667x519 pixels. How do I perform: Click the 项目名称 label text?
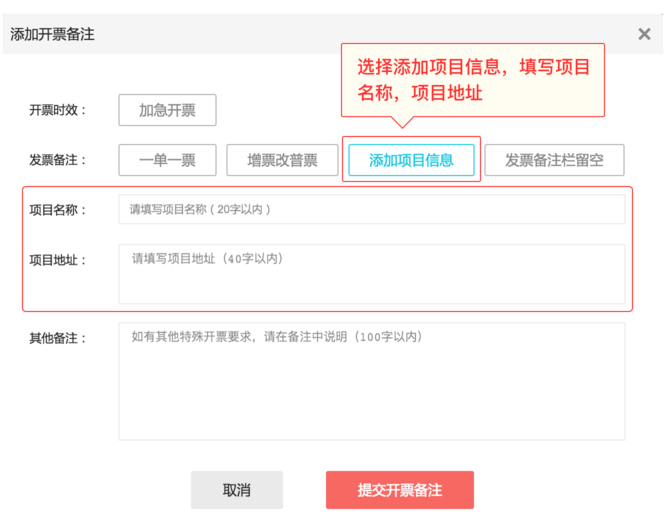58,210
